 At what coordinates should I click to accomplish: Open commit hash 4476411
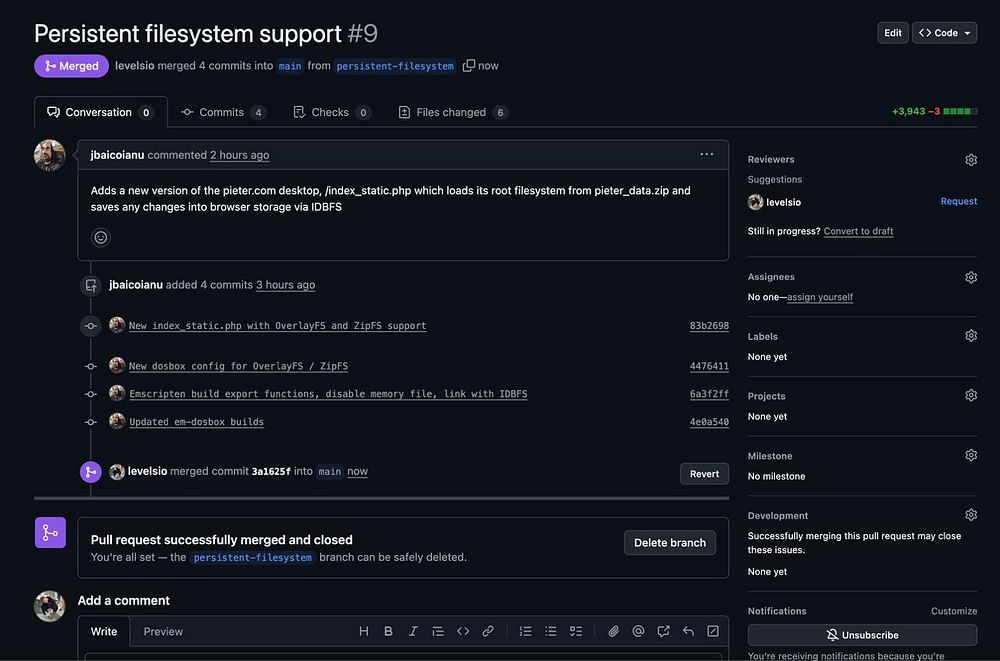[709, 366]
